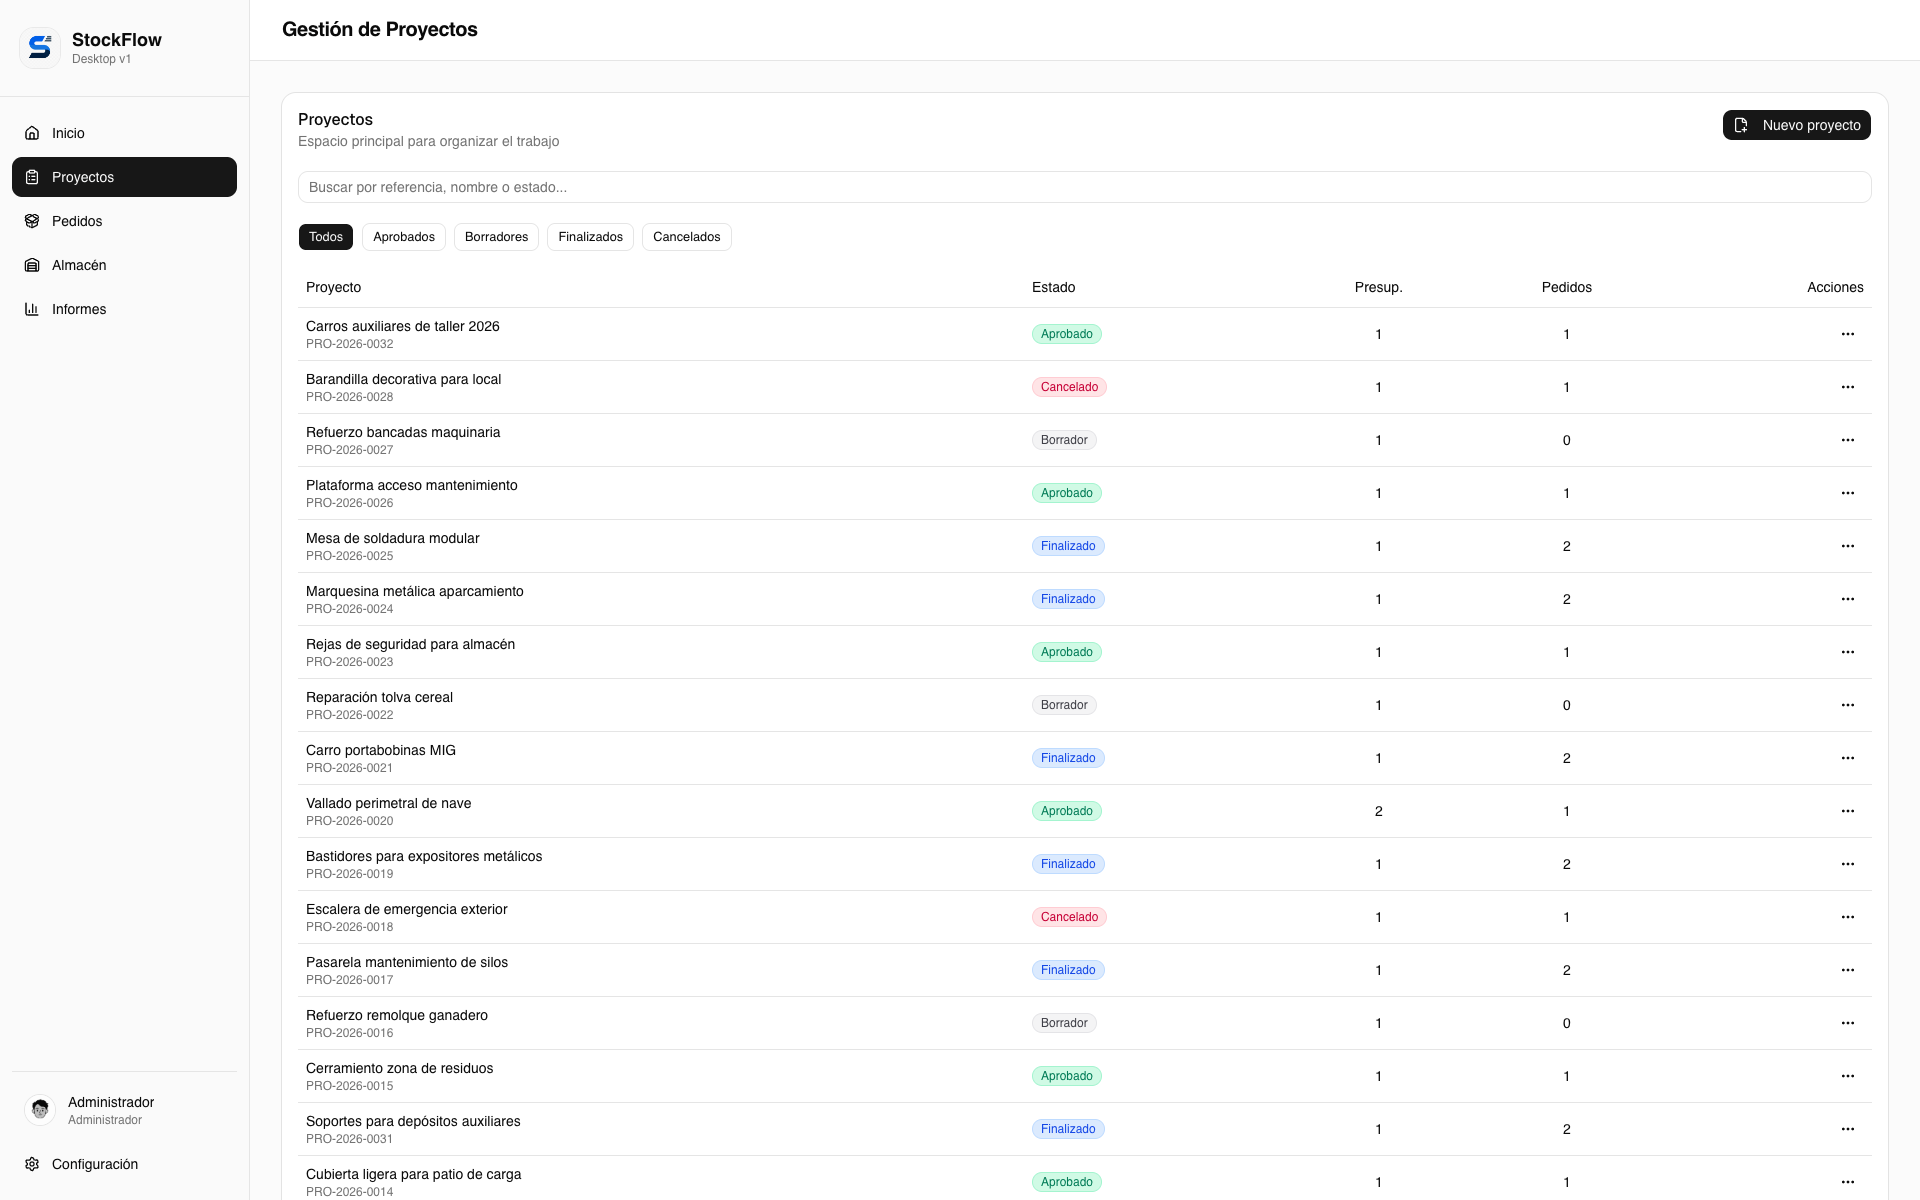1920x1200 pixels.
Task: Open actions menu for Refuerzo remolque ganadero
Action: tap(1848, 1023)
